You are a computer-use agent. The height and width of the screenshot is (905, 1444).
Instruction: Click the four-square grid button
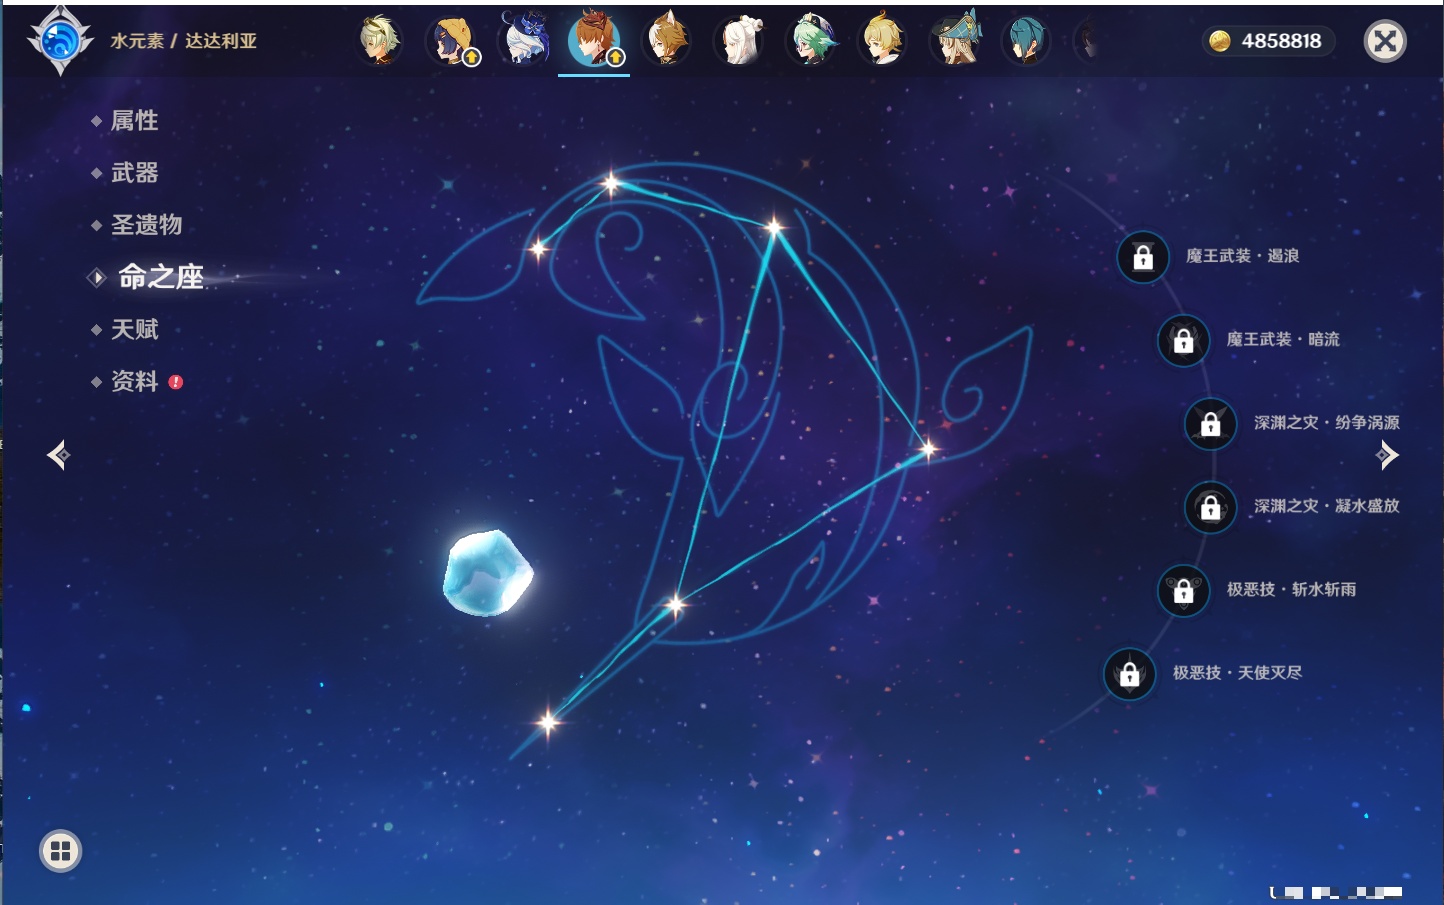60,851
